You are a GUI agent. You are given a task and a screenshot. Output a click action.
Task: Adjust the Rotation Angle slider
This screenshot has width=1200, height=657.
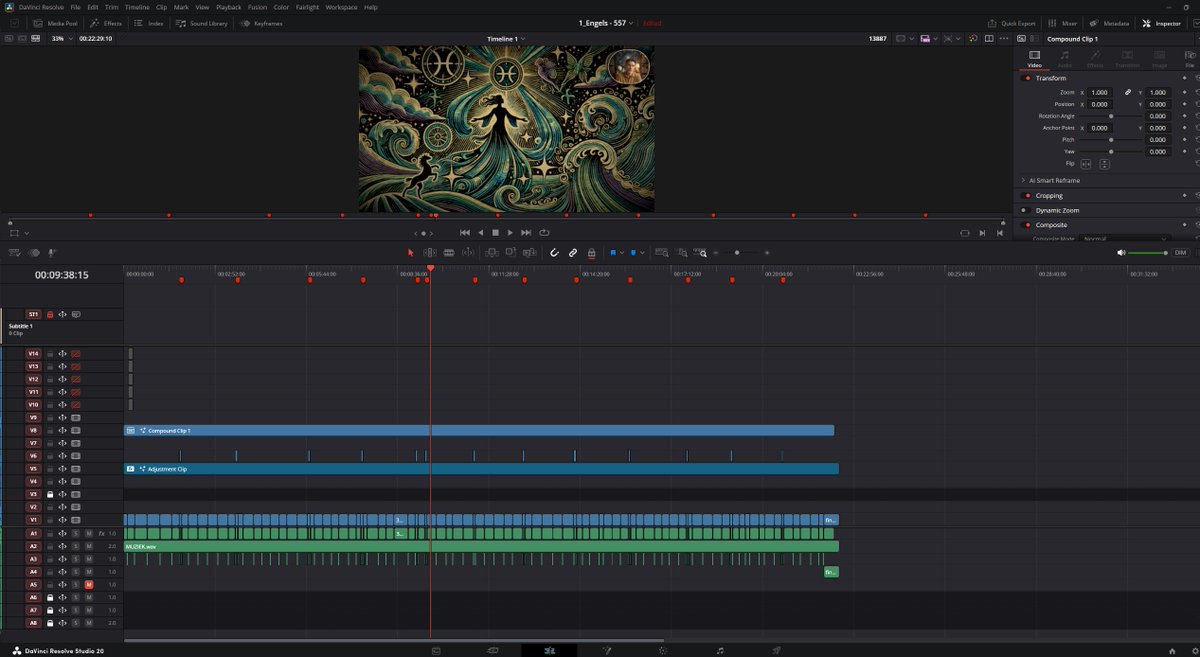point(1110,116)
